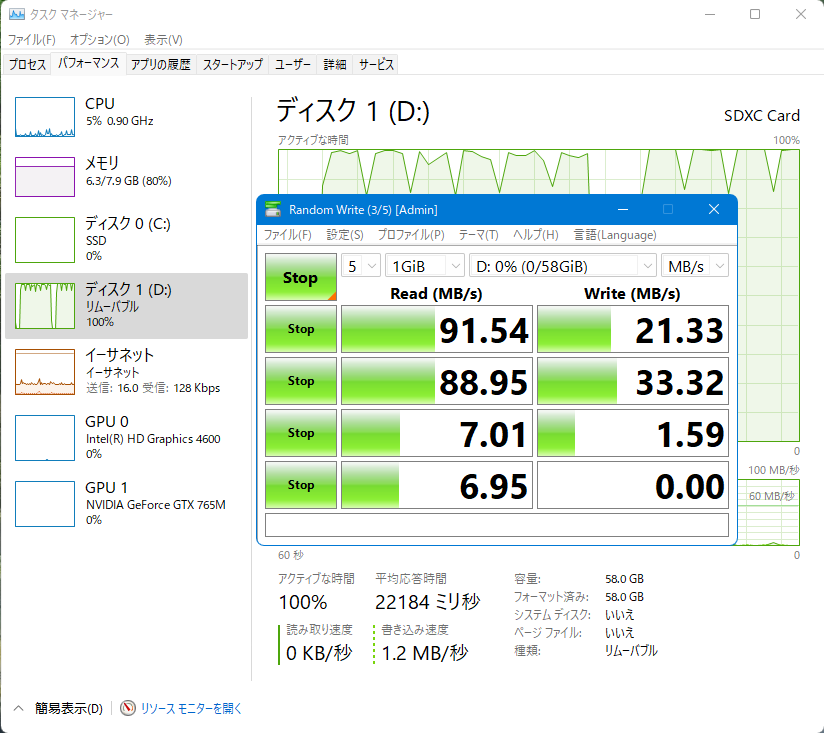Click the Task Manager title bar icon

tap(16, 14)
